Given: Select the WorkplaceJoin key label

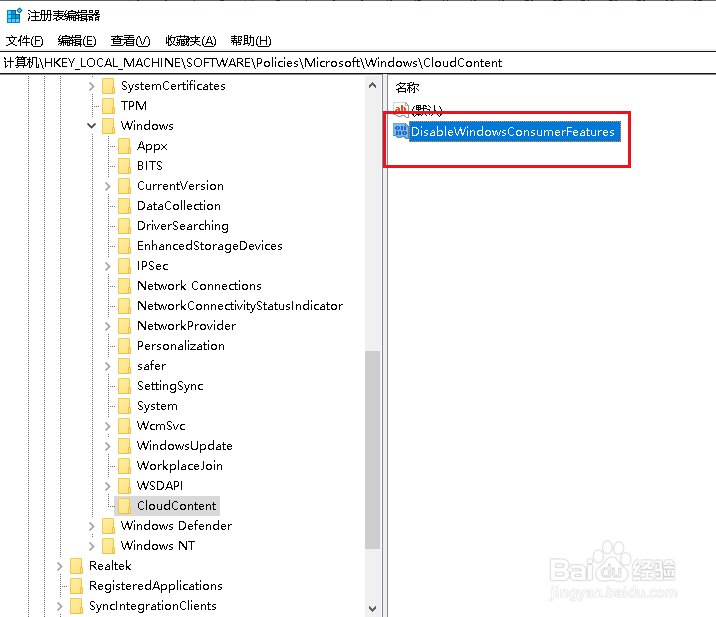Looking at the screenshot, I should 179,466.
